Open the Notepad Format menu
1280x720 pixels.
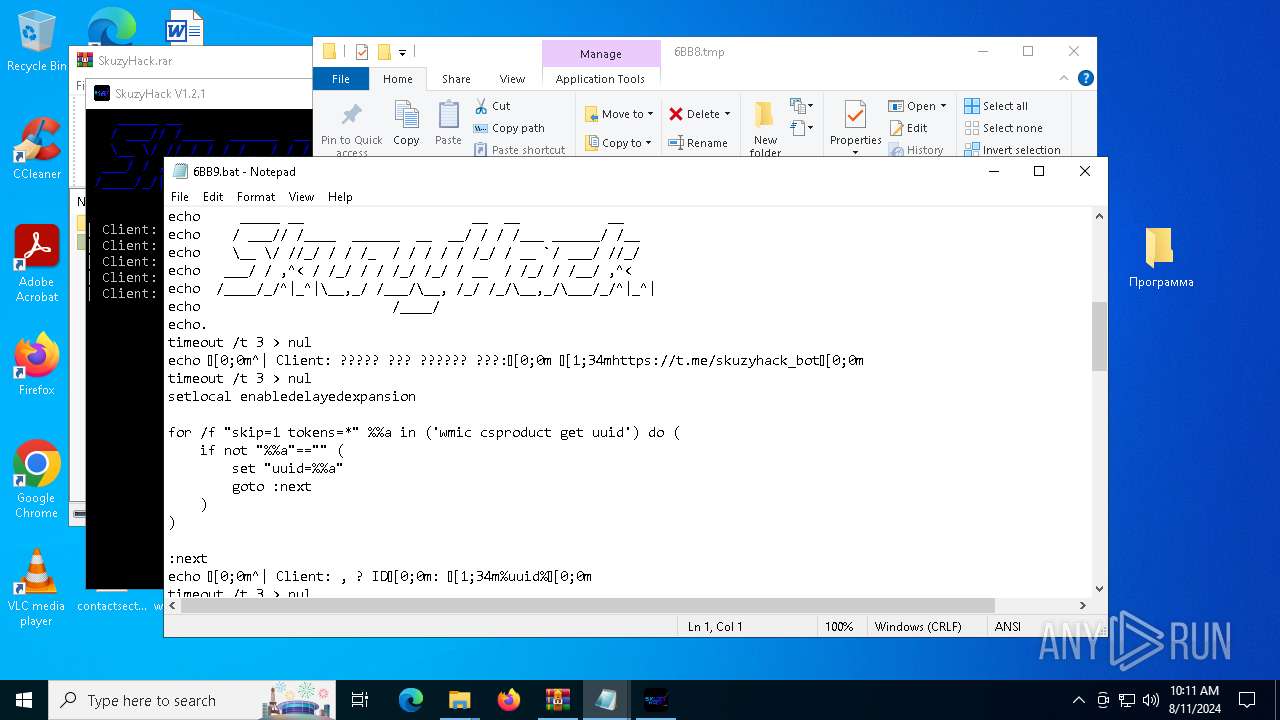(256, 197)
